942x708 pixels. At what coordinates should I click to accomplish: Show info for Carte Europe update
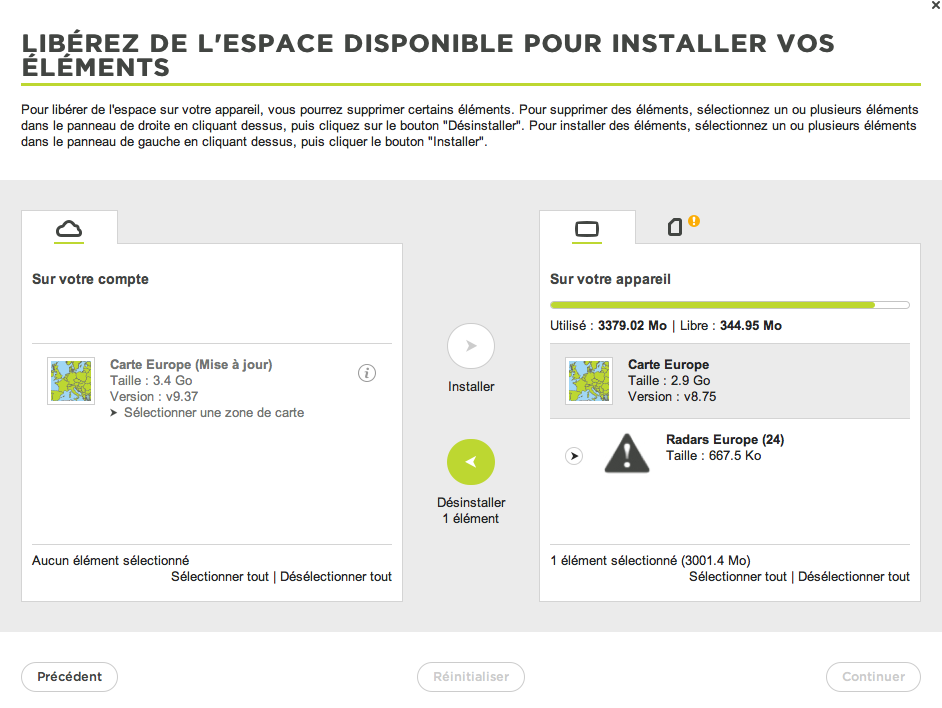[367, 373]
